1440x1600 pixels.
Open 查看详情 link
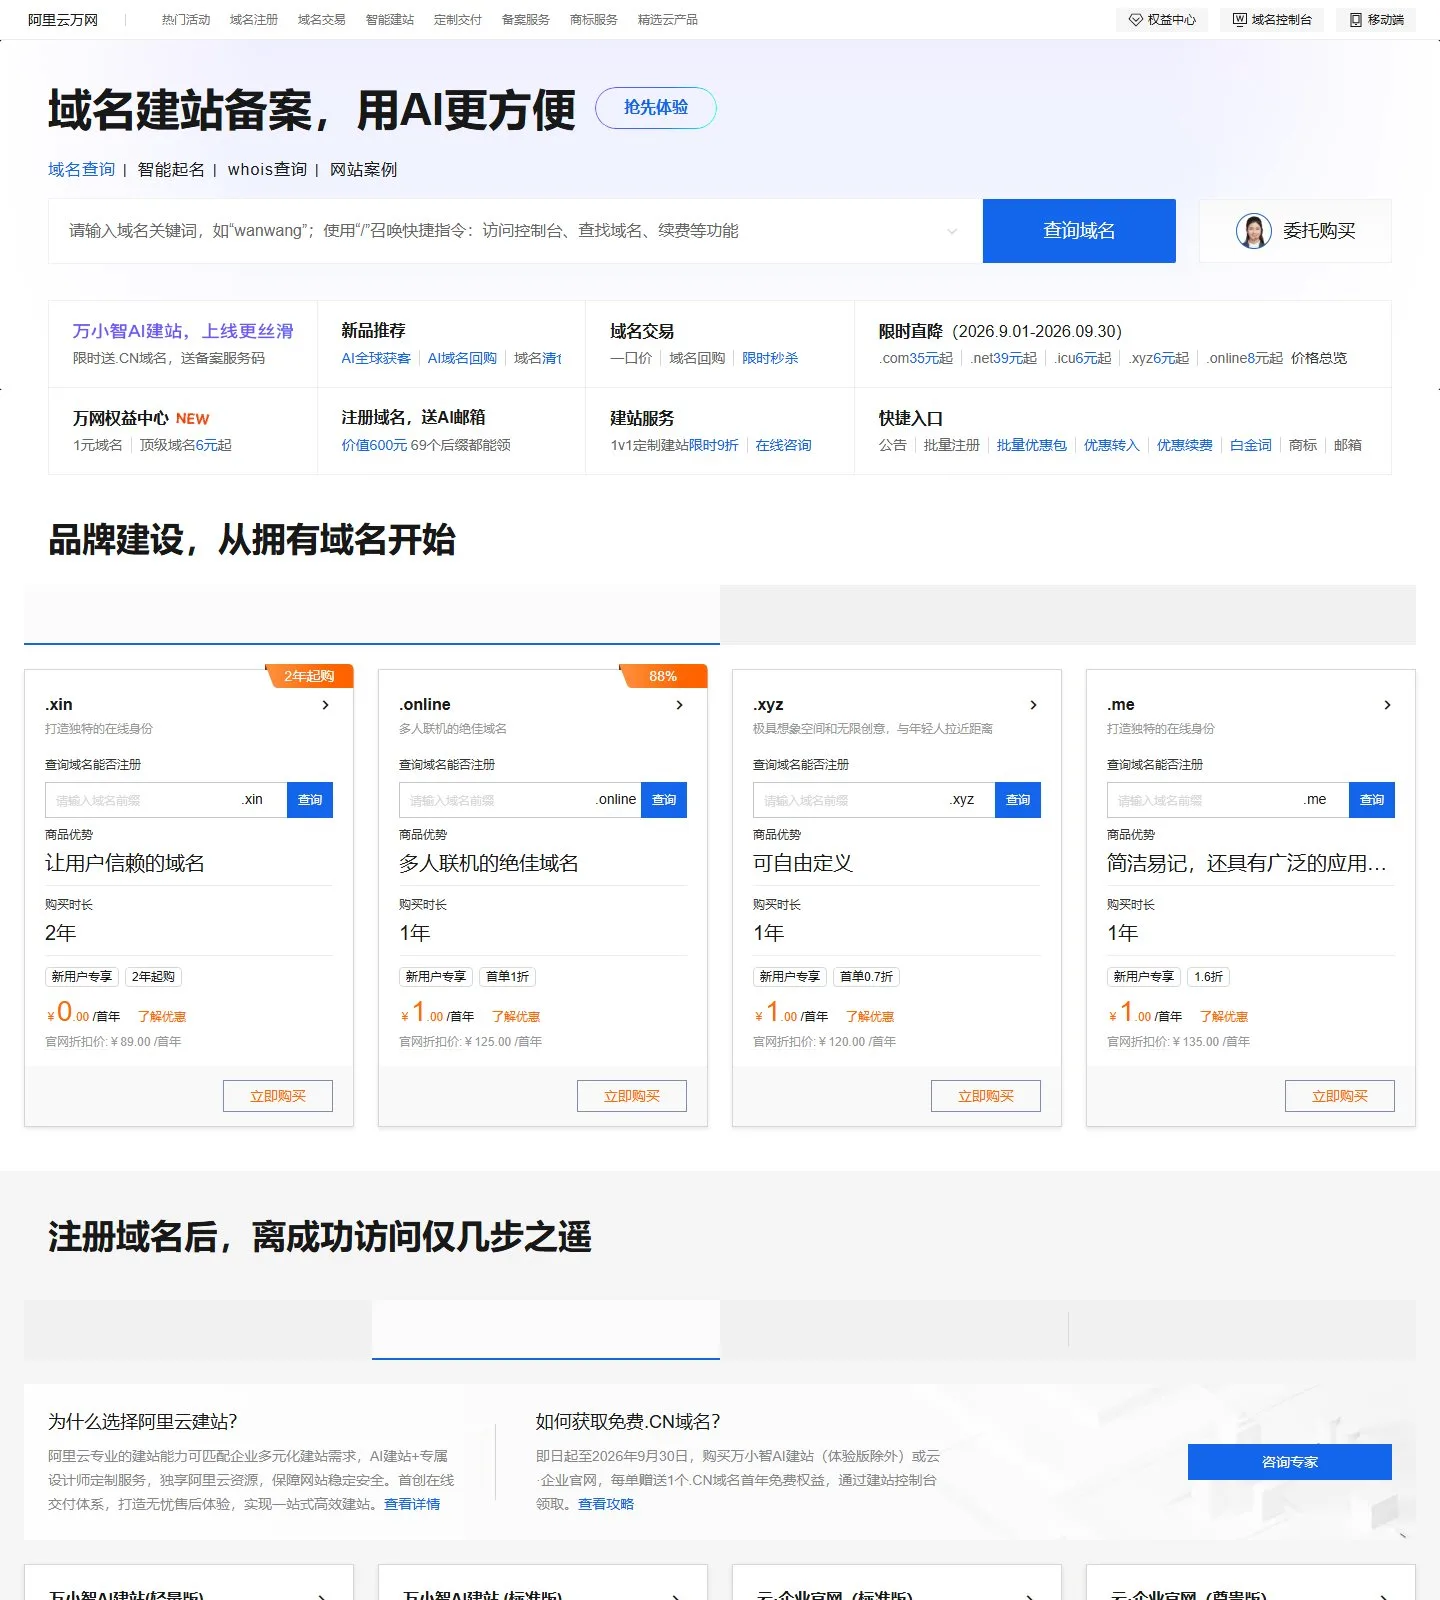(412, 1504)
